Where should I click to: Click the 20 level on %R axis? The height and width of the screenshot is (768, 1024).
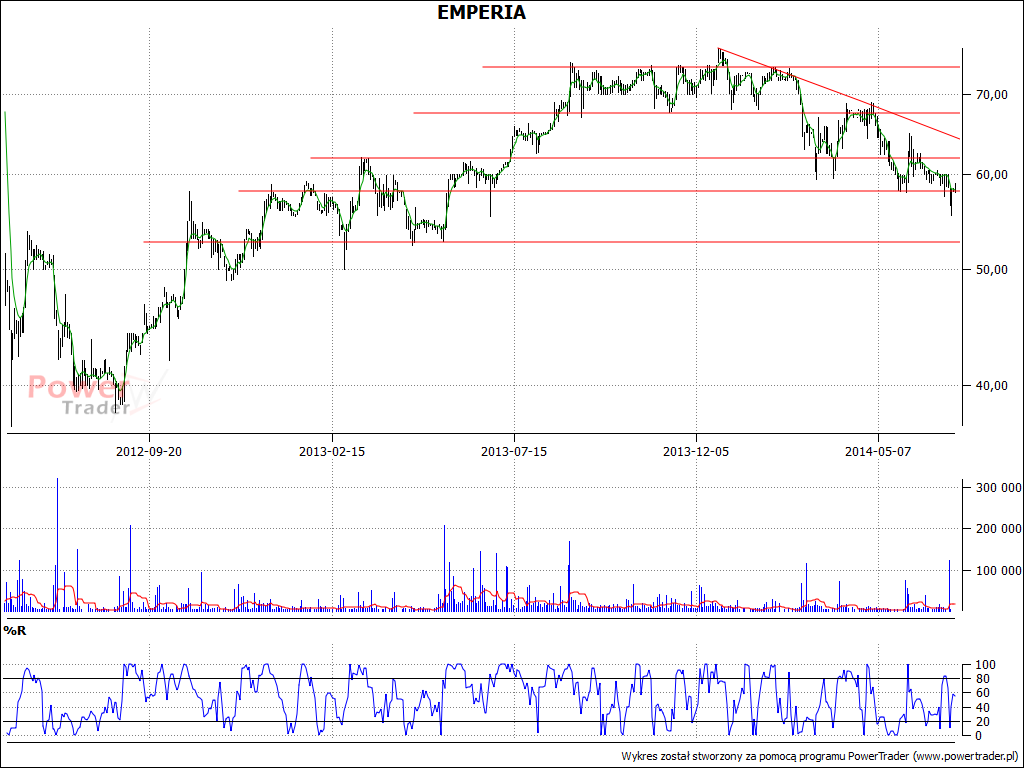point(983,722)
